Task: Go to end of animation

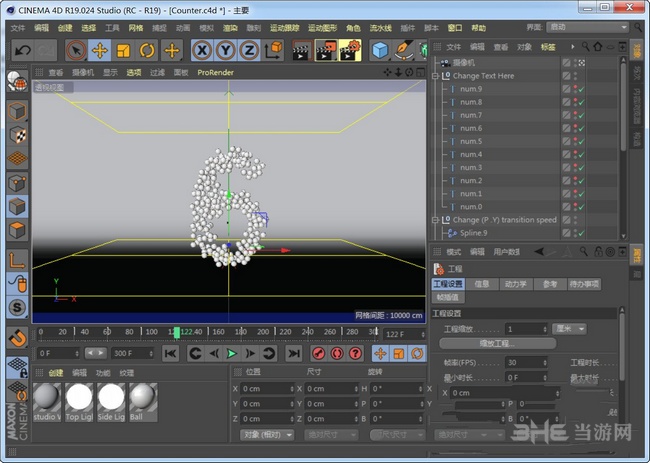Action: point(294,354)
